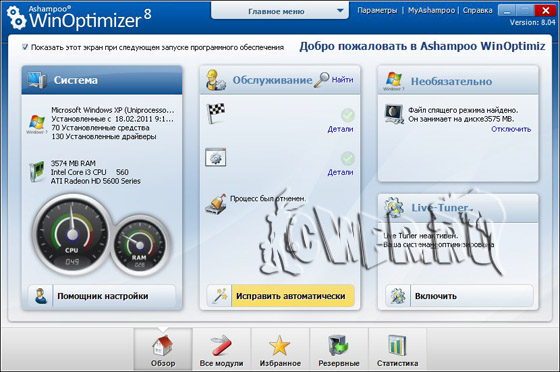
Task: Click the disk cleaner broom icon
Action: pyautogui.click(x=216, y=204)
